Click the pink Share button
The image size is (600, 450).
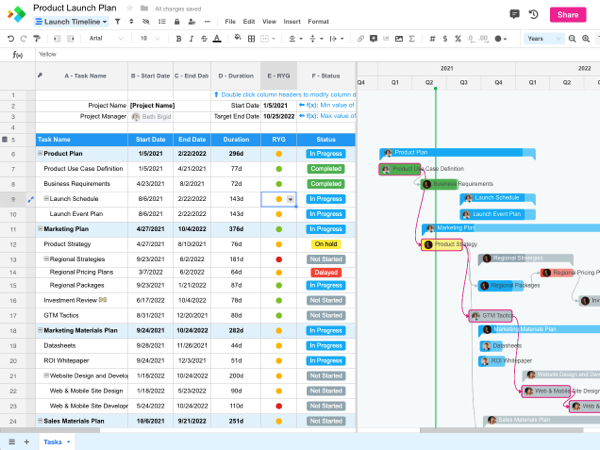567,14
